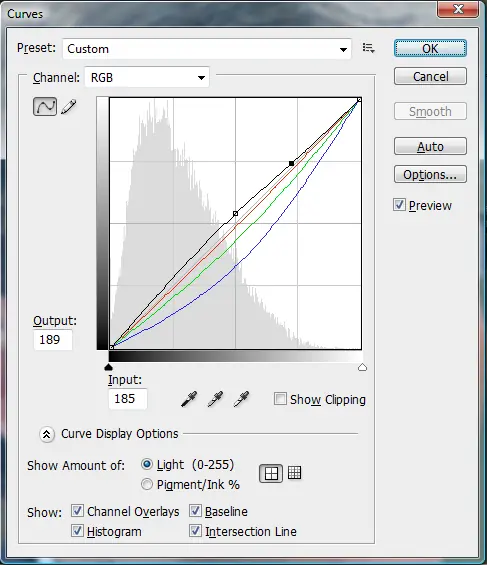Uncheck the Preview checkbox
Screen dimensions: 487x565
click(399, 205)
